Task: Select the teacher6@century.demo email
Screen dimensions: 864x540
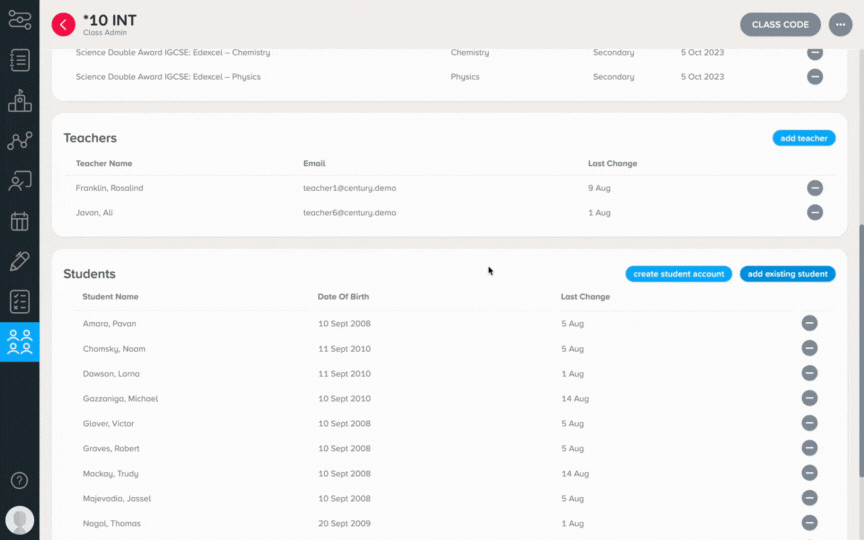Action: tap(349, 212)
